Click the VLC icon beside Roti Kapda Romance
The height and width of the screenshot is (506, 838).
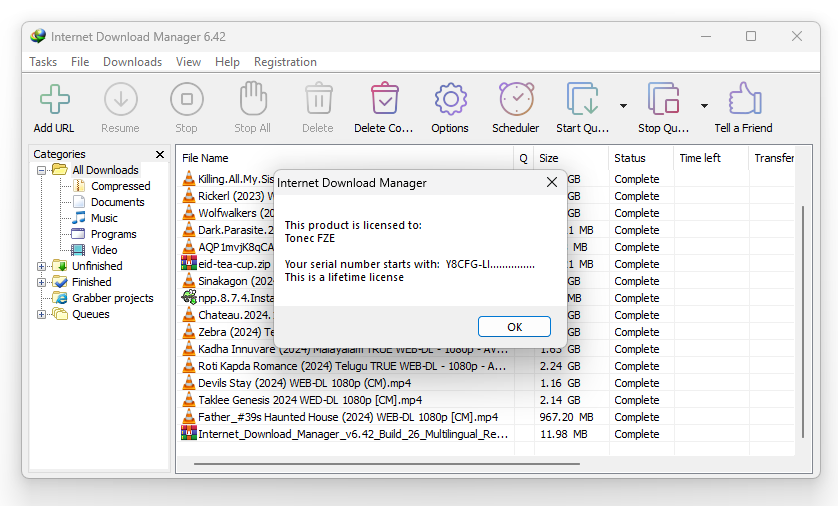click(x=189, y=365)
